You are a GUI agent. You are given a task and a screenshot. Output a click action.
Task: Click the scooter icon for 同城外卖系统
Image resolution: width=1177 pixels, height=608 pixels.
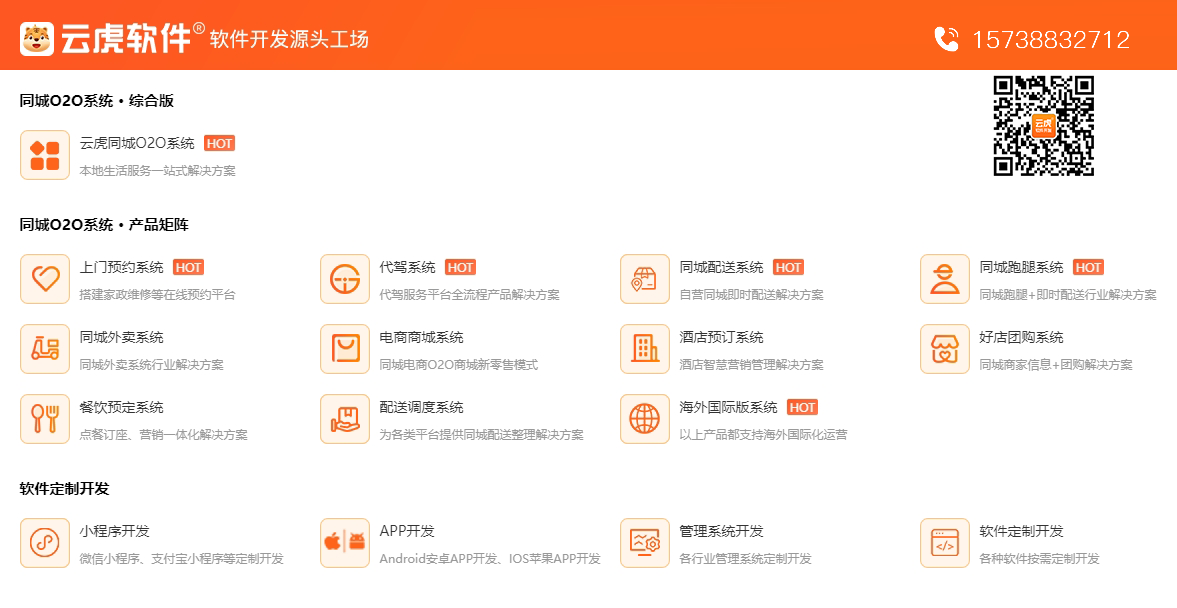click(45, 349)
